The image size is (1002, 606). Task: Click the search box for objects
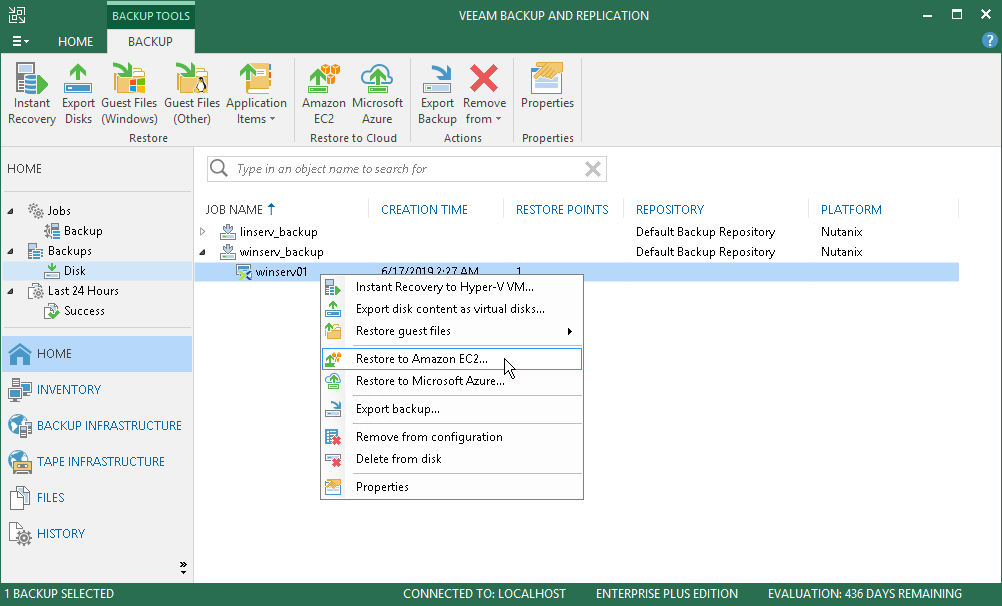[406, 169]
